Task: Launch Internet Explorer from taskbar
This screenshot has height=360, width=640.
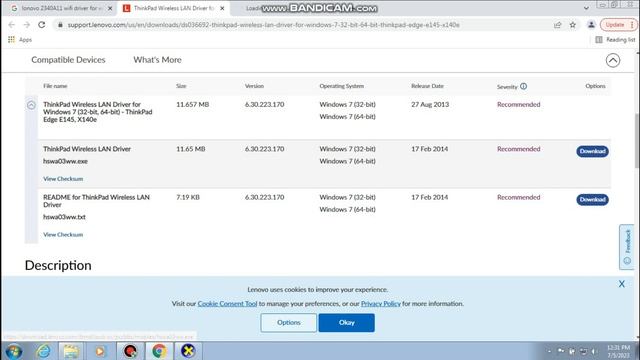Action: [x=43, y=351]
